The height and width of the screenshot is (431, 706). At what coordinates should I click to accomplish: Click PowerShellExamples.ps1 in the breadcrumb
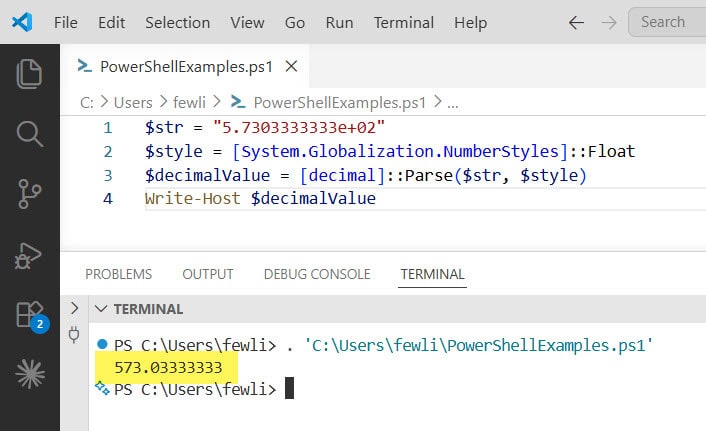(339, 103)
